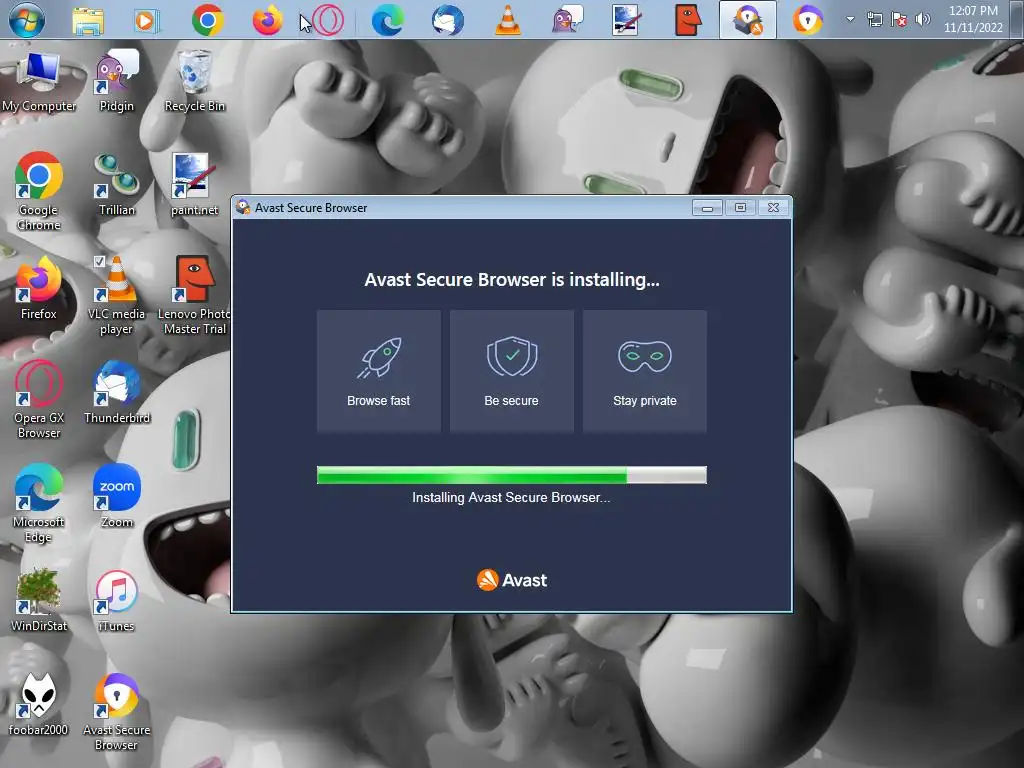Select the Thunderbird desktop shortcut
The height and width of the screenshot is (768, 1024).
tap(116, 392)
